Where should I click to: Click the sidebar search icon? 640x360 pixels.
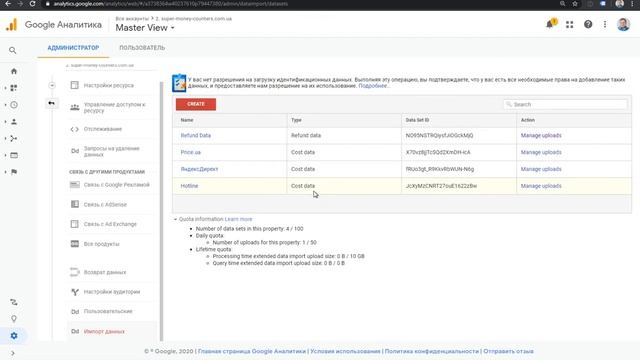coord(13,50)
